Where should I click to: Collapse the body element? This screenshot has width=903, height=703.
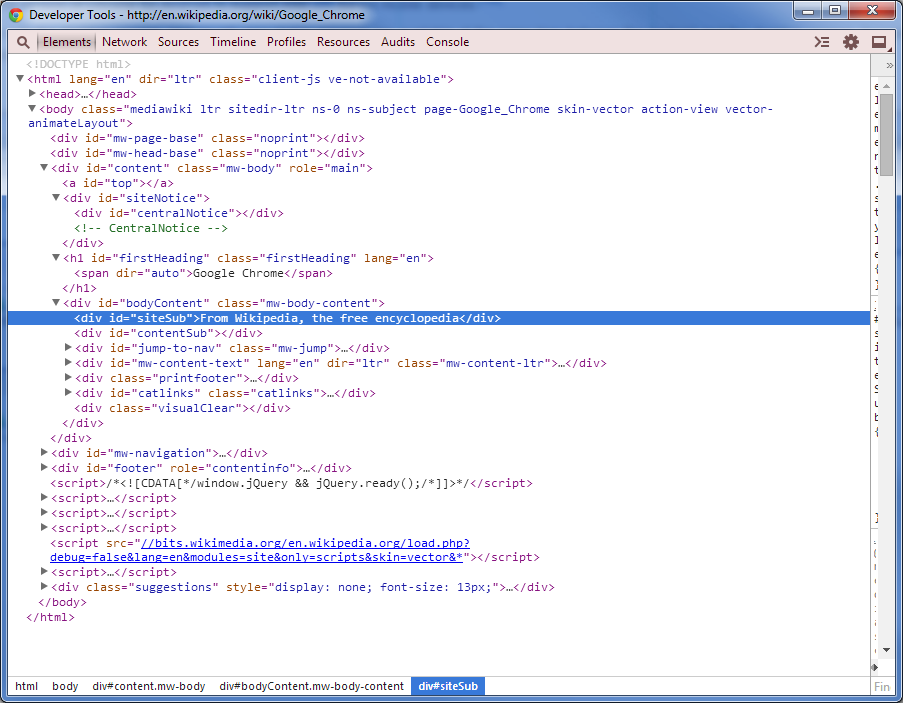(32, 108)
